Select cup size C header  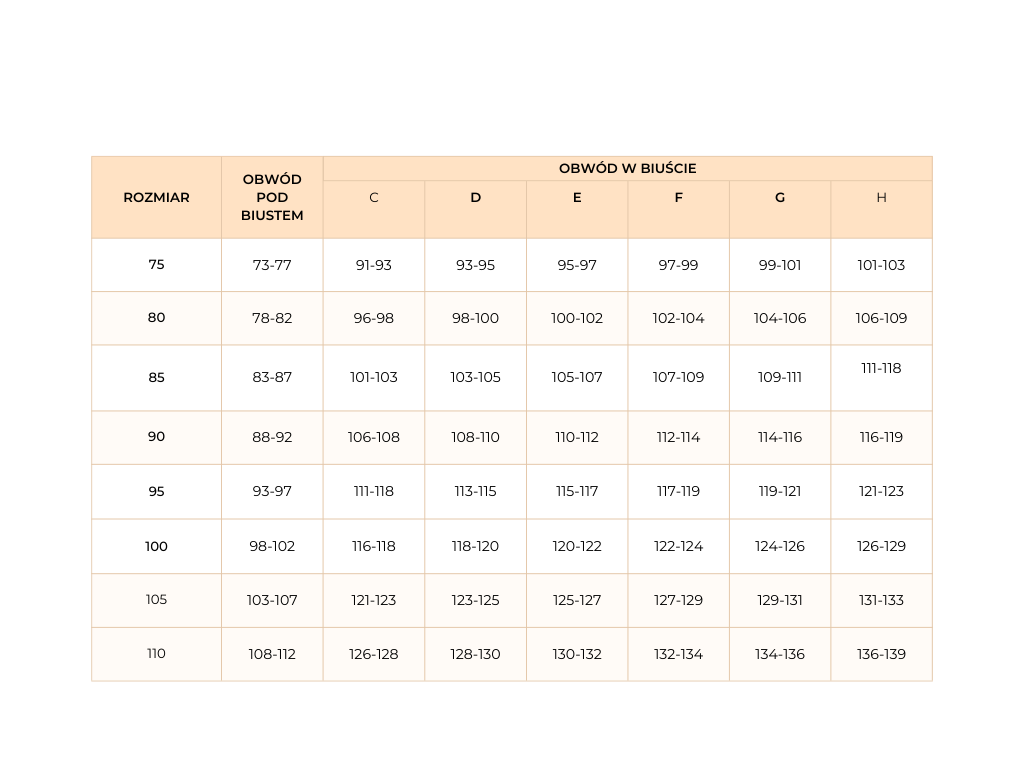coord(374,197)
